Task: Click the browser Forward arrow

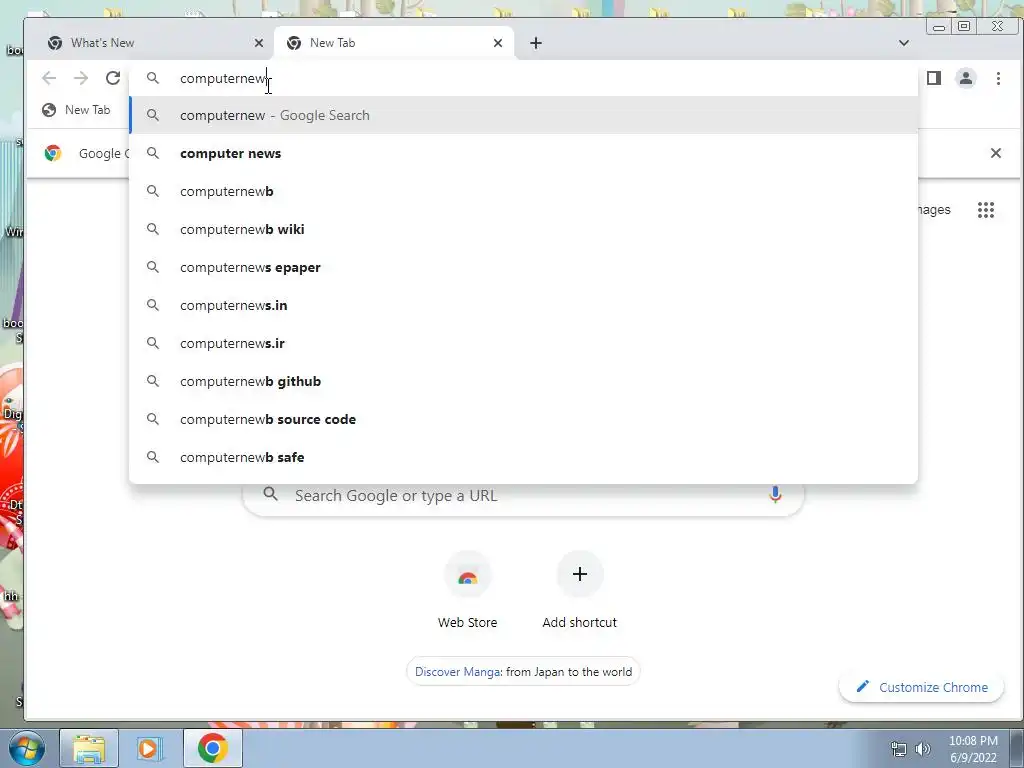Action: [81, 78]
